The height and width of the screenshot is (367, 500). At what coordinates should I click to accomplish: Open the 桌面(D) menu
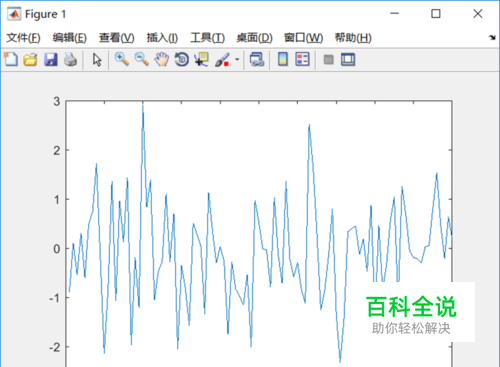point(254,38)
